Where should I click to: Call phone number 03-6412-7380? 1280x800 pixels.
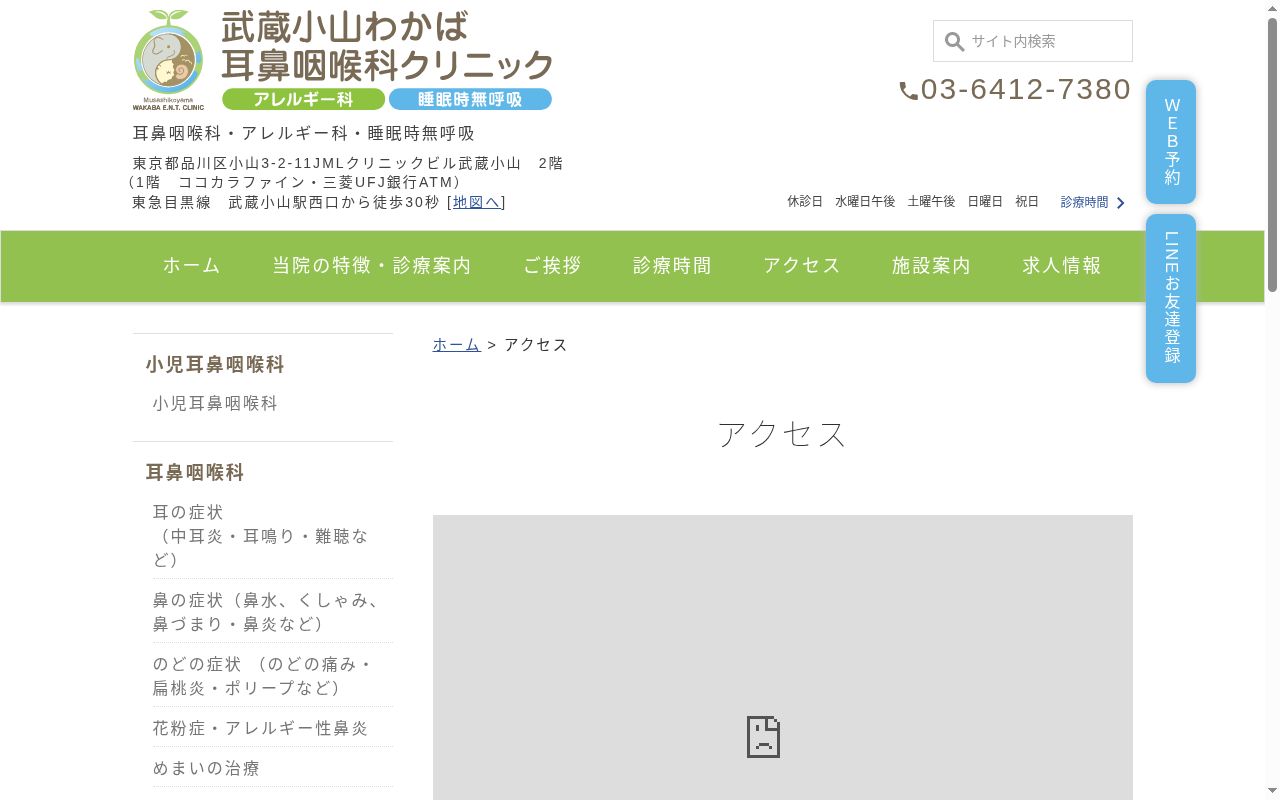(1025, 90)
